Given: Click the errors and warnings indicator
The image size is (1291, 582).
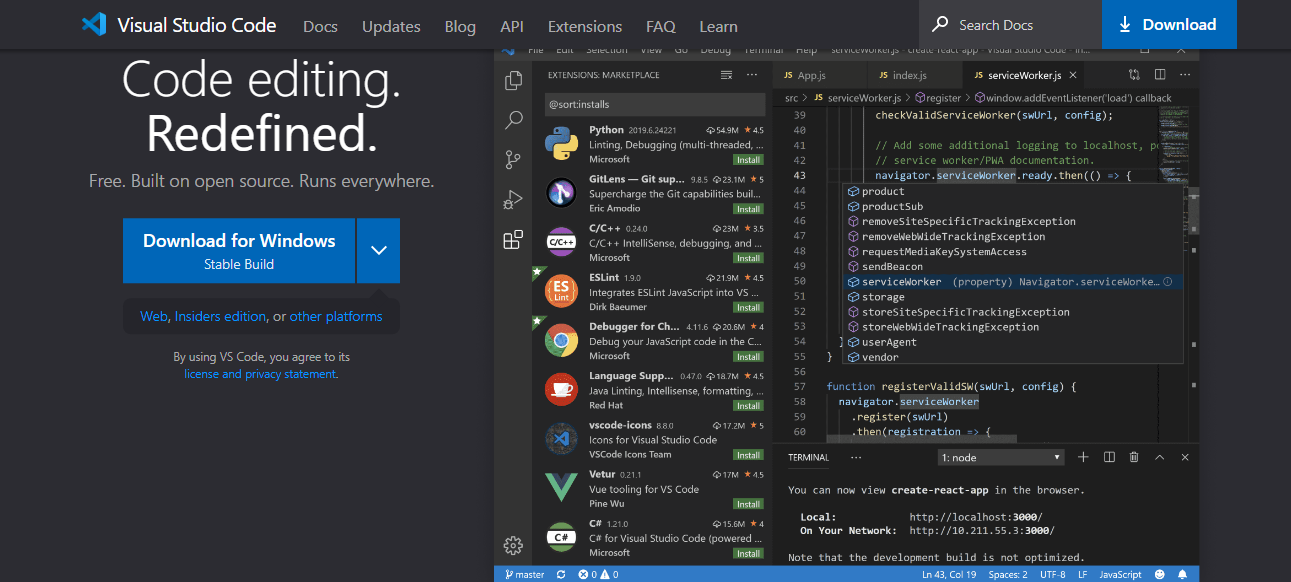Looking at the screenshot, I should click(597, 574).
